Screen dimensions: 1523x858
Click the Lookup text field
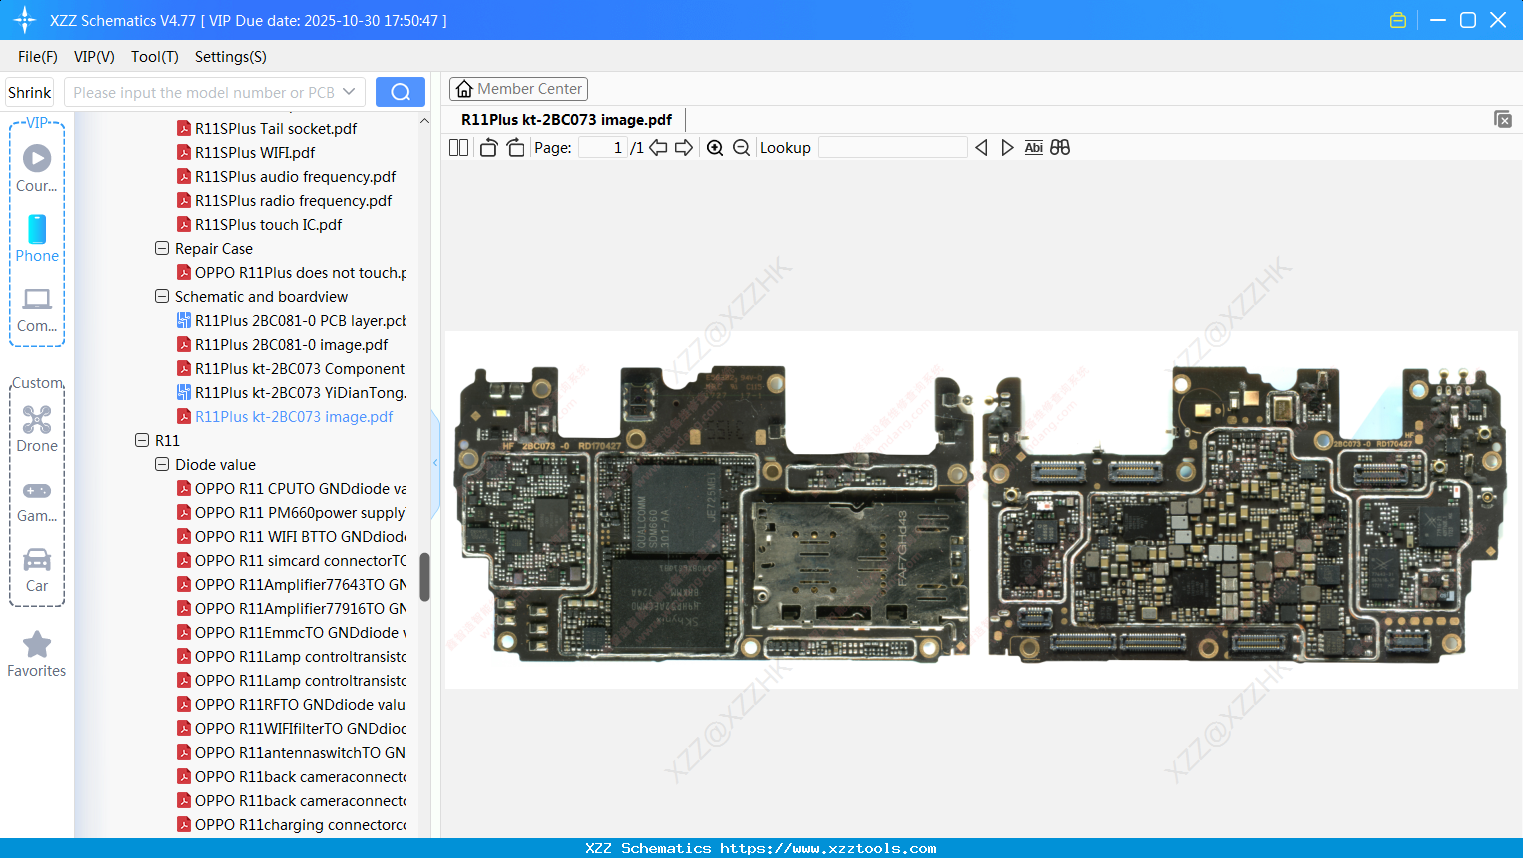click(x=893, y=148)
